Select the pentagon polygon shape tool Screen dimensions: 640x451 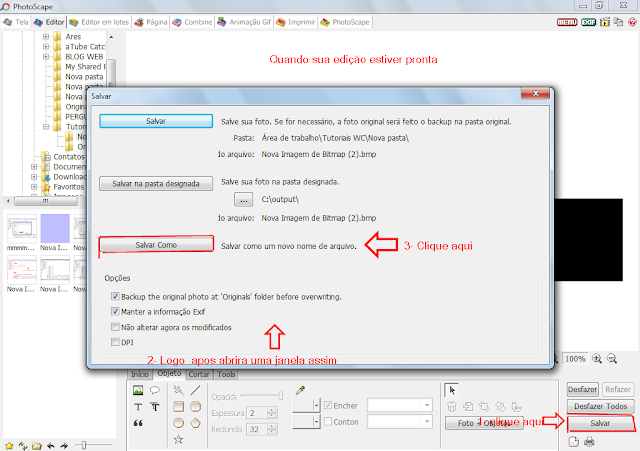tap(196, 423)
